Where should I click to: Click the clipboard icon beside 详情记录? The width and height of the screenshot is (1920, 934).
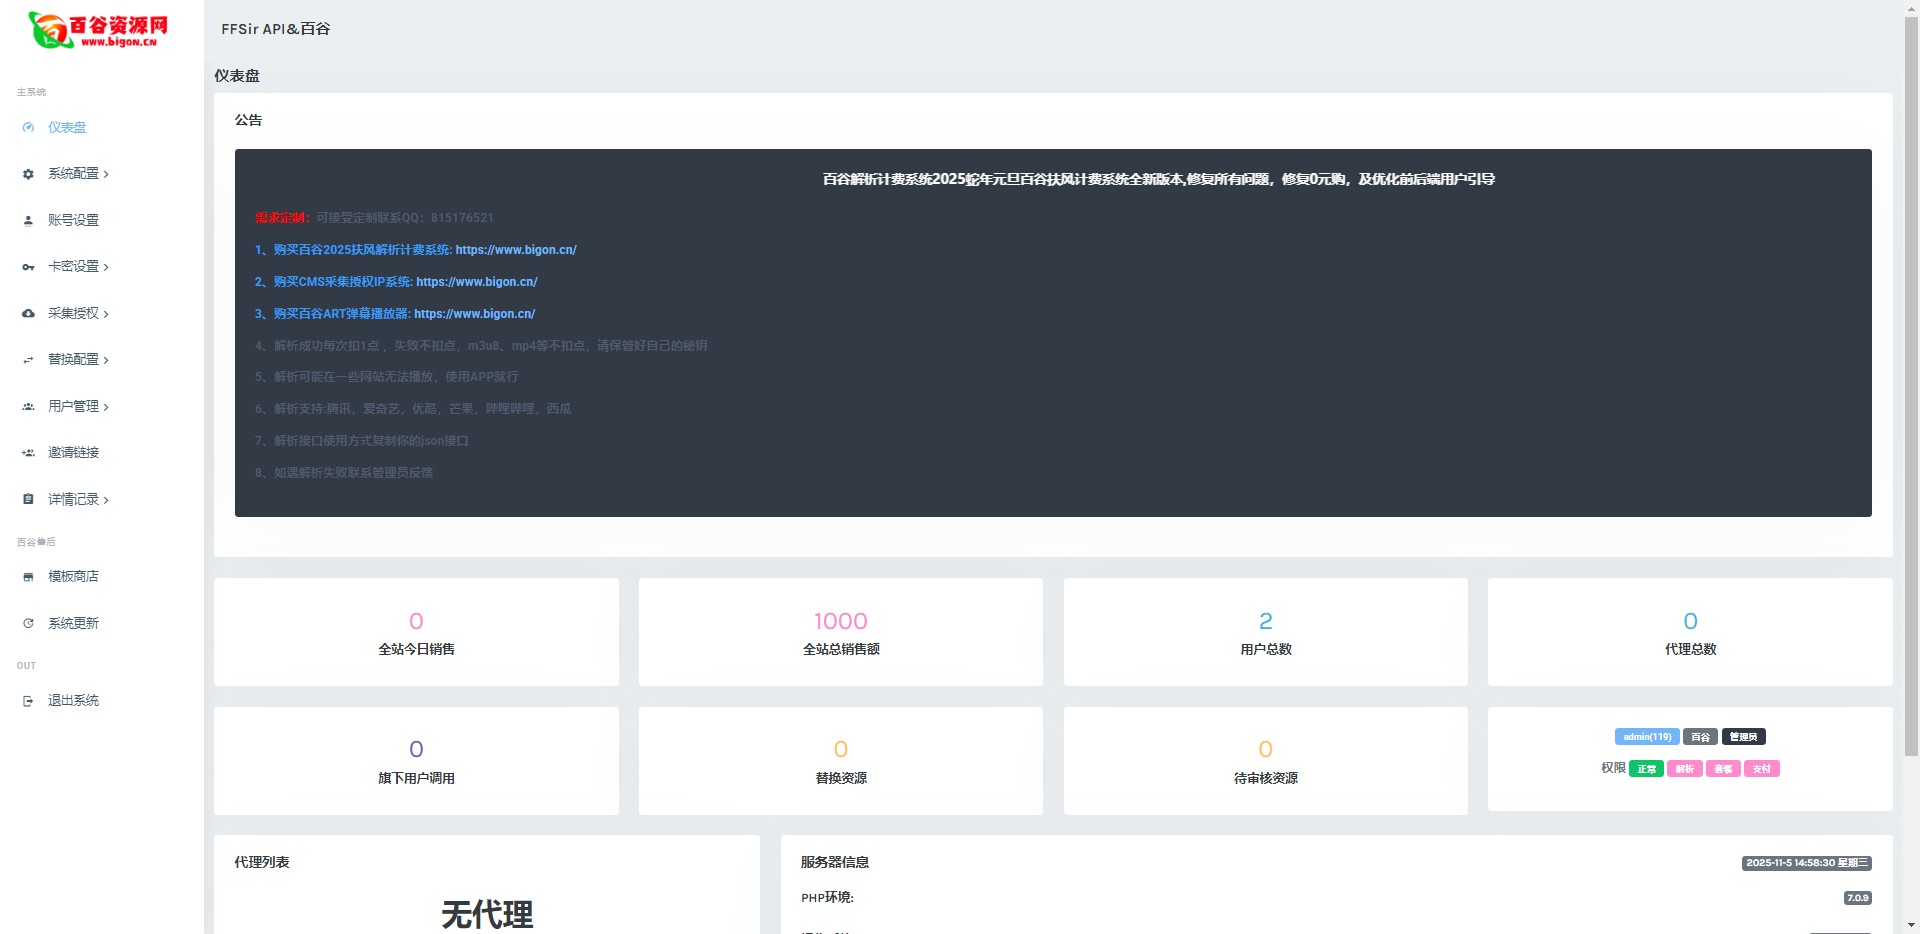28,499
